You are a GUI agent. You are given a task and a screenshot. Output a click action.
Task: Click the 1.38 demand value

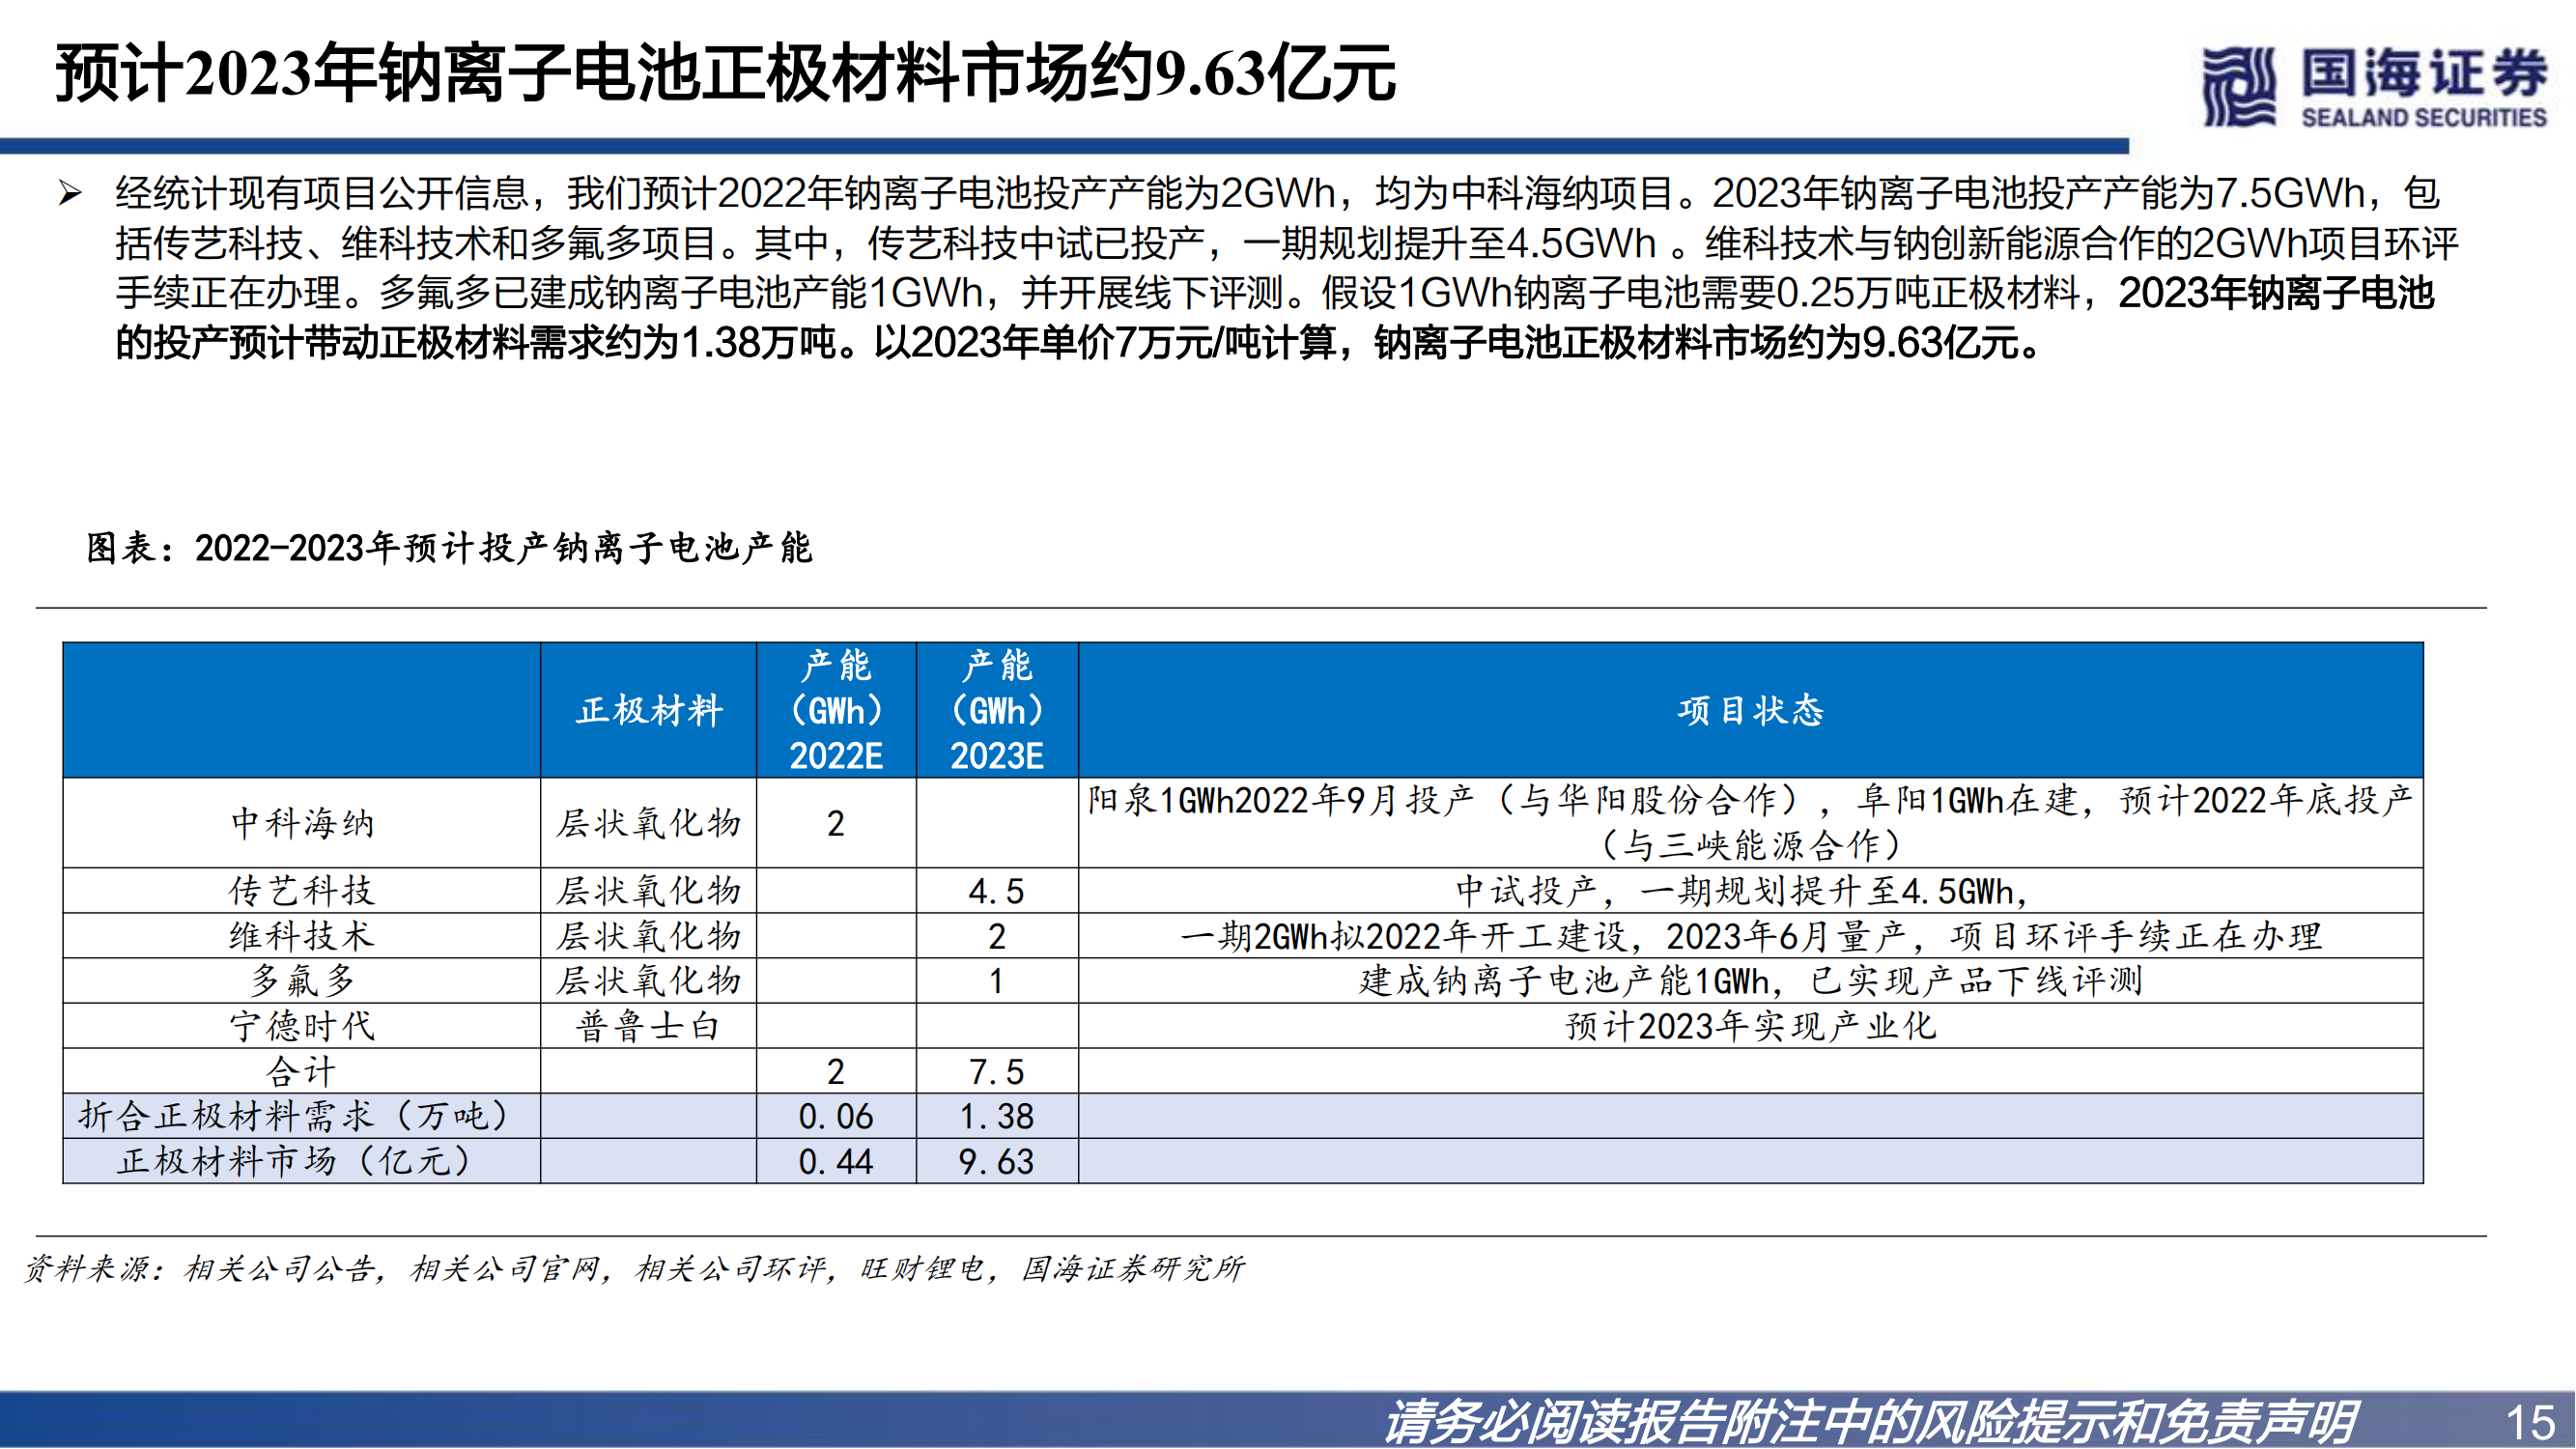(997, 1117)
